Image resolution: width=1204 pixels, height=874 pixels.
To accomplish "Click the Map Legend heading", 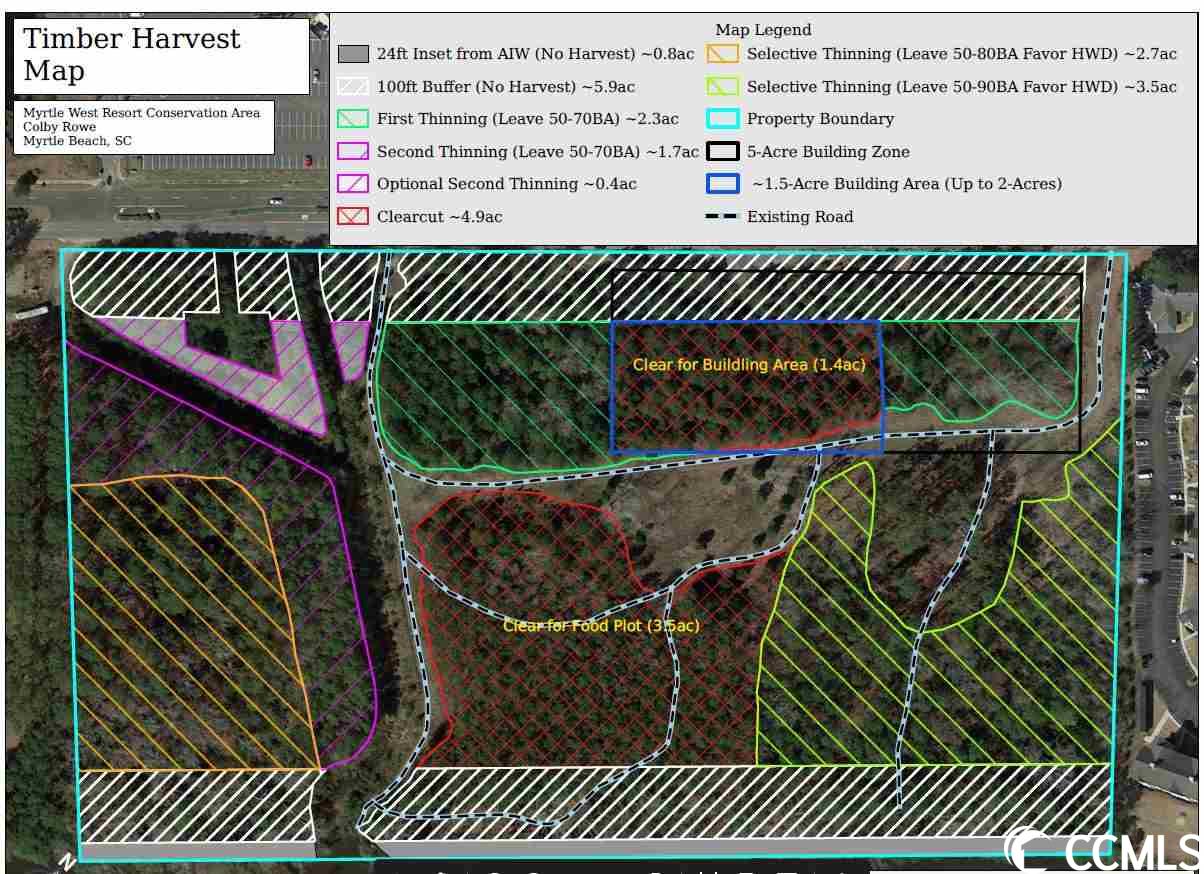I will pyautogui.click(x=763, y=30).
